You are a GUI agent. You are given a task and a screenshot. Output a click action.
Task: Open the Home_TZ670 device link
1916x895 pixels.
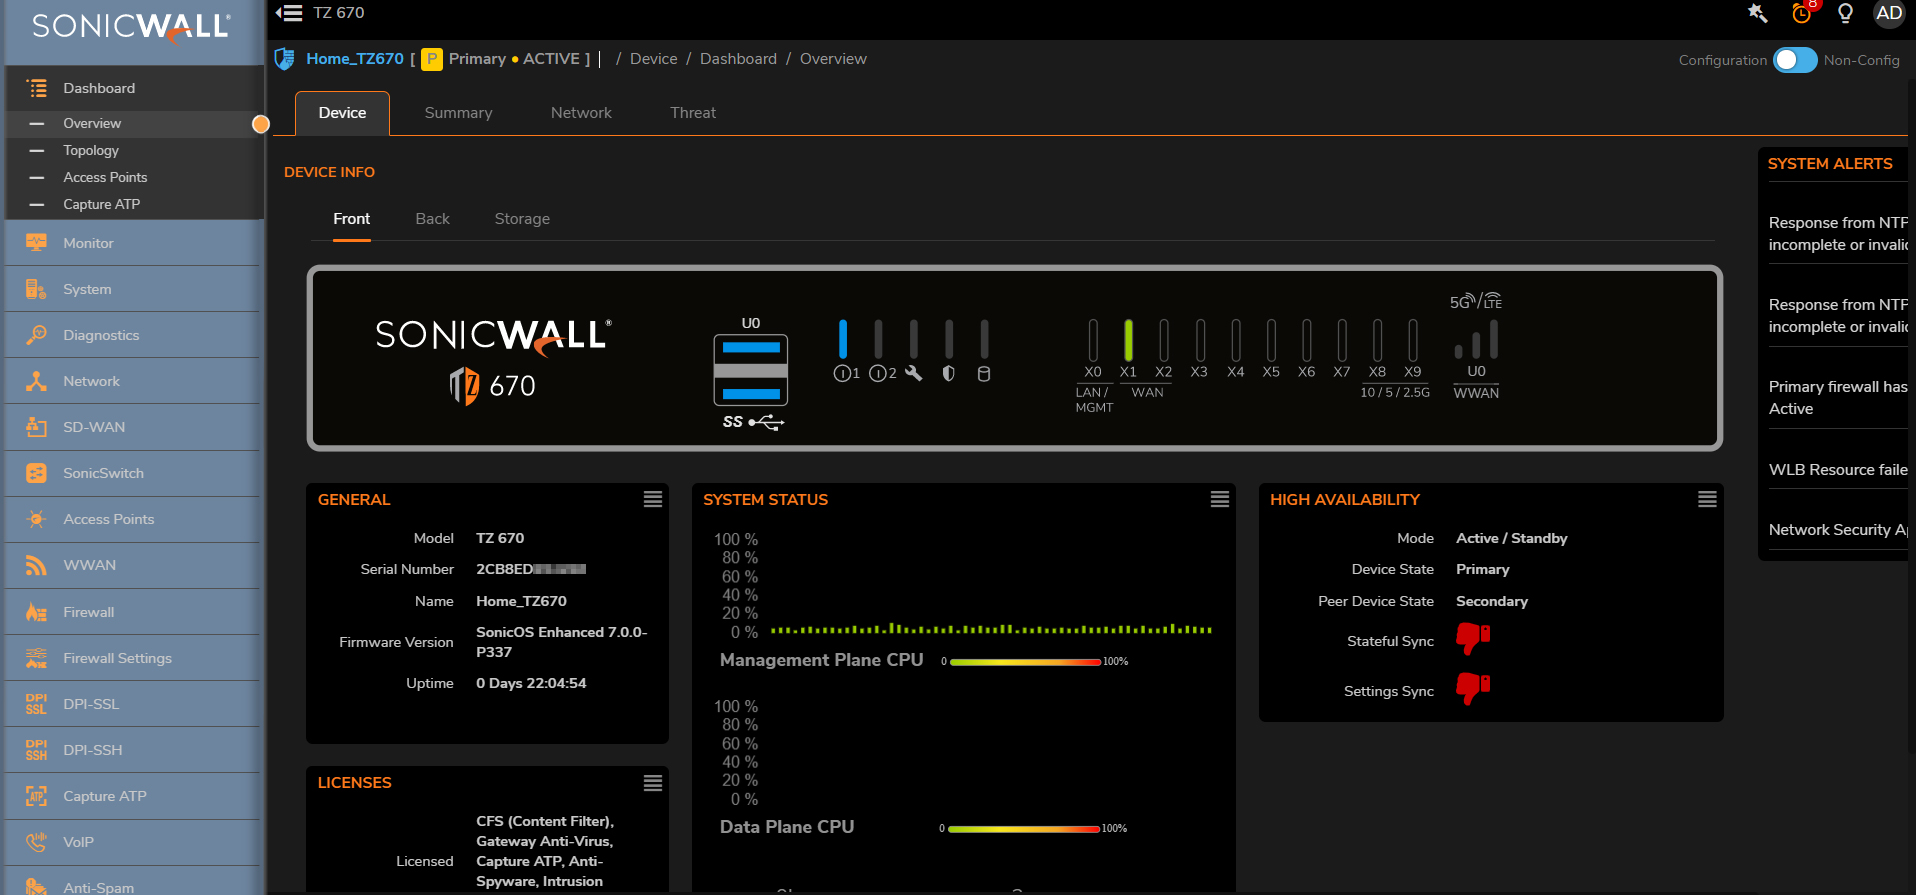point(354,59)
